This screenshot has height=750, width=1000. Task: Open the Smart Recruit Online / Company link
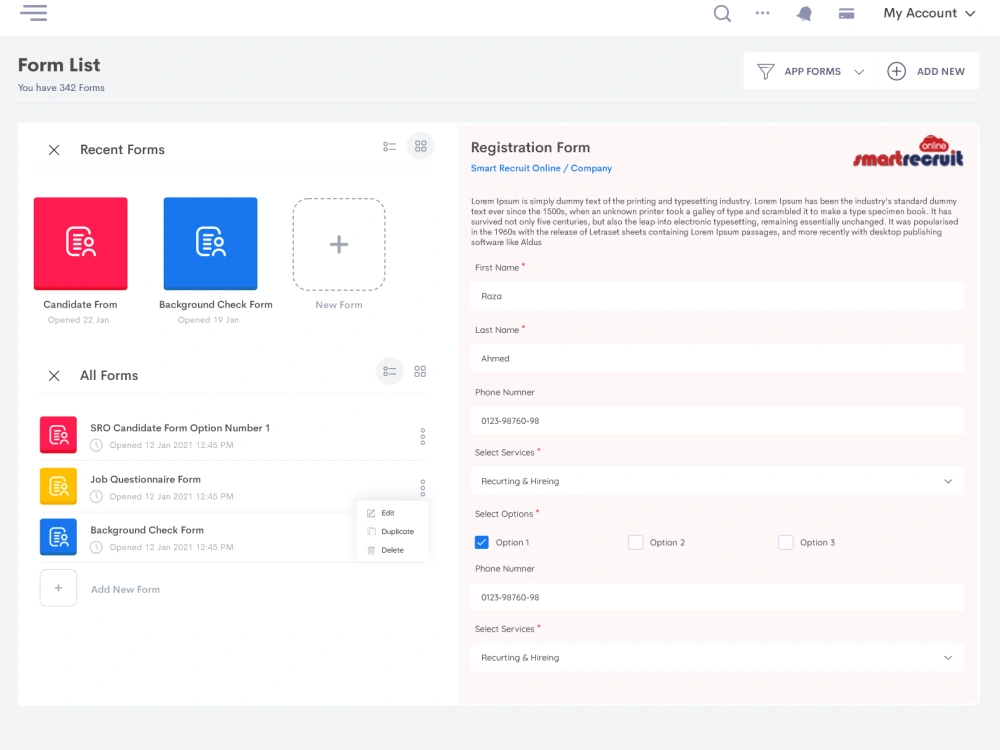541,167
